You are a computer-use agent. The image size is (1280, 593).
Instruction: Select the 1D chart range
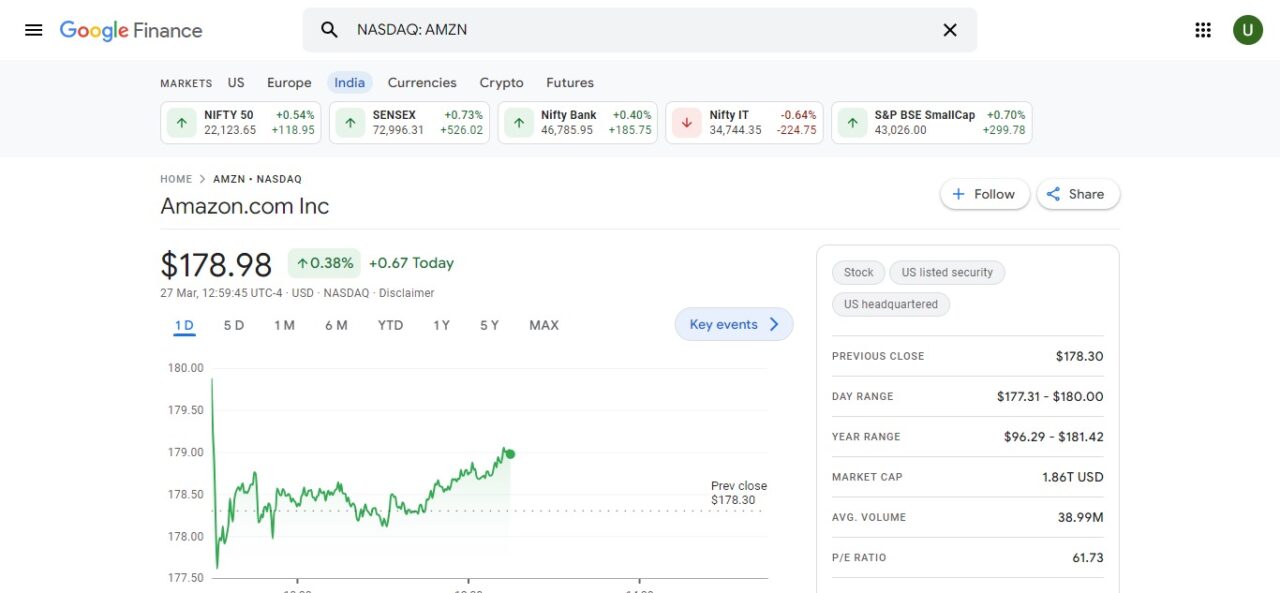click(184, 325)
